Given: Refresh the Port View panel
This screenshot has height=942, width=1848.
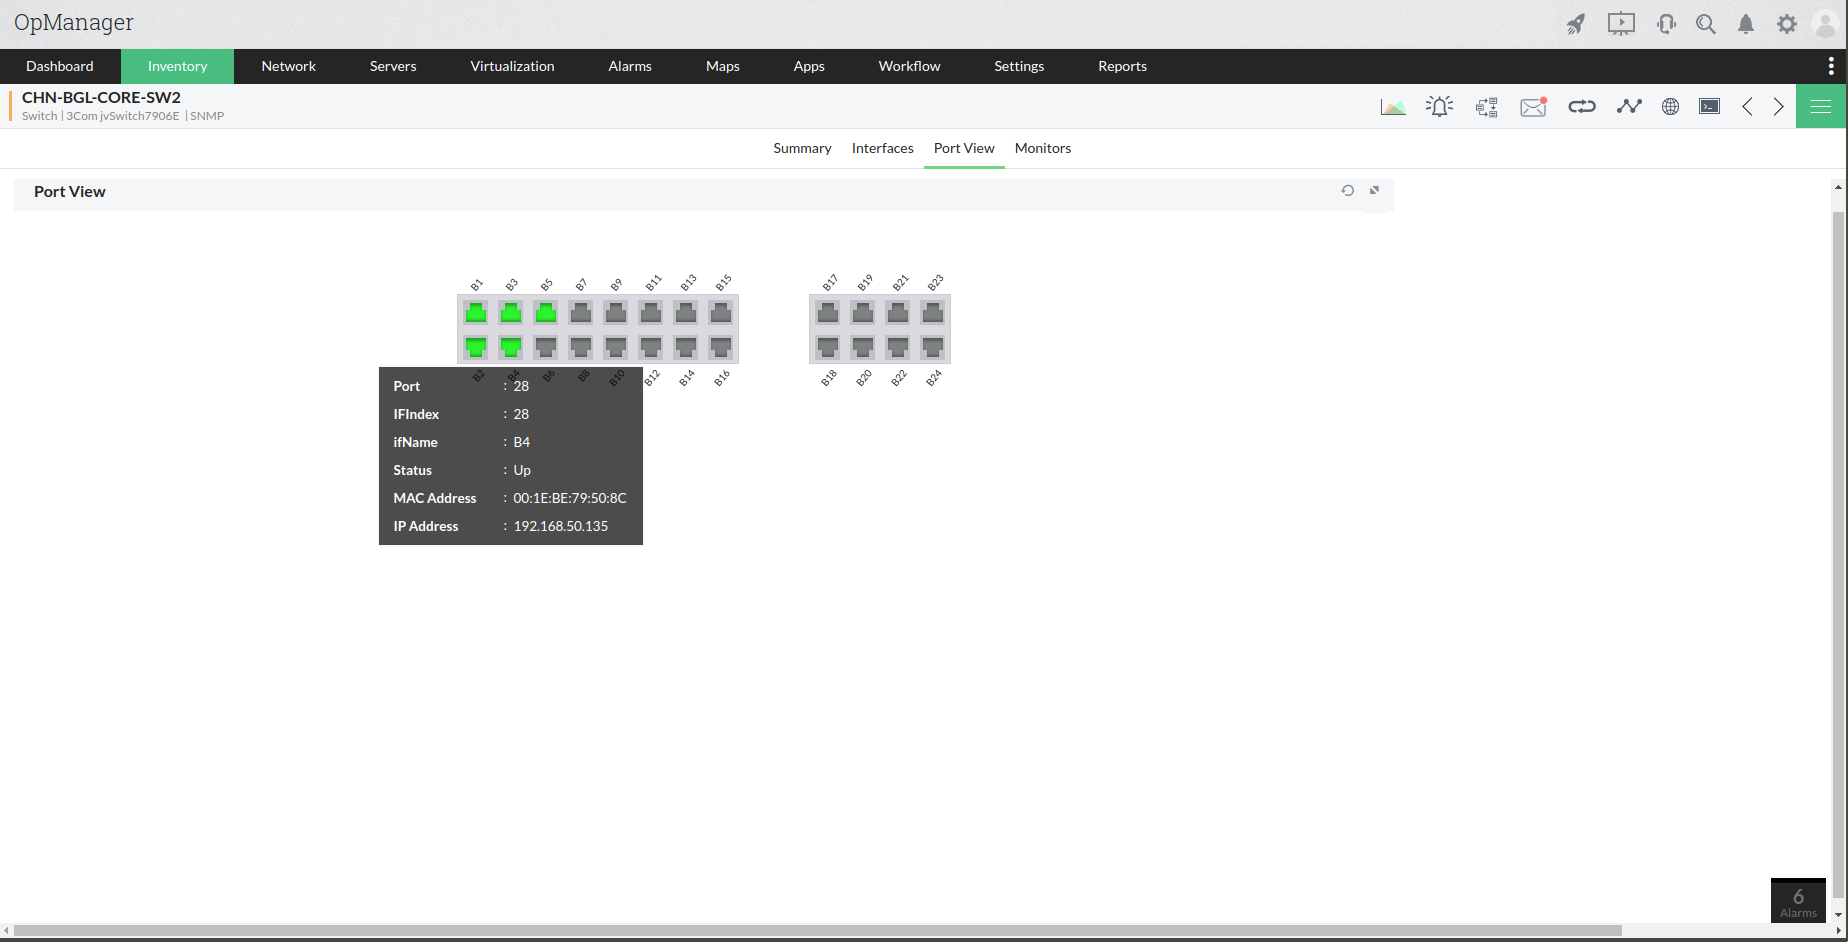Looking at the screenshot, I should point(1348,190).
